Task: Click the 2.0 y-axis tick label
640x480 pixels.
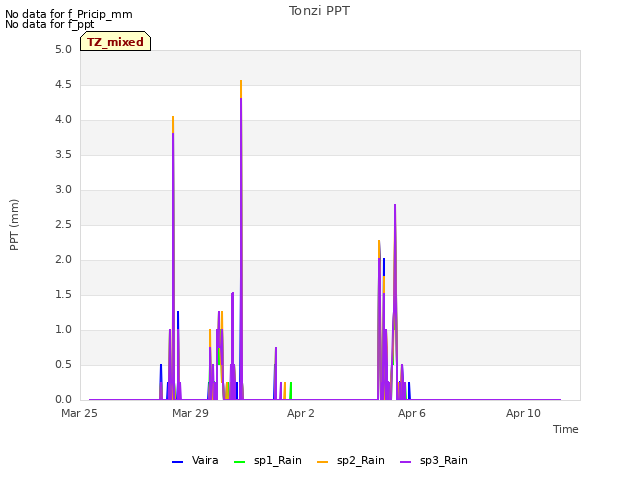Action: pos(63,260)
